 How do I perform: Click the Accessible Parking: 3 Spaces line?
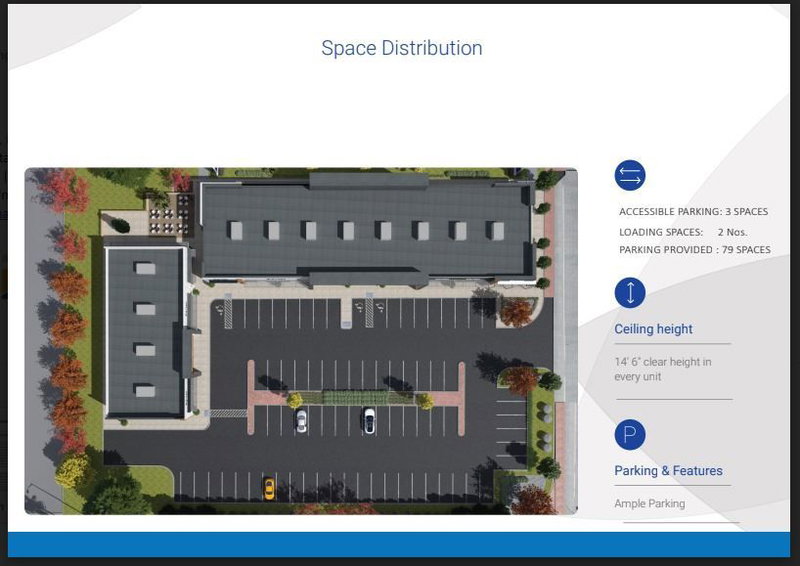tap(693, 212)
